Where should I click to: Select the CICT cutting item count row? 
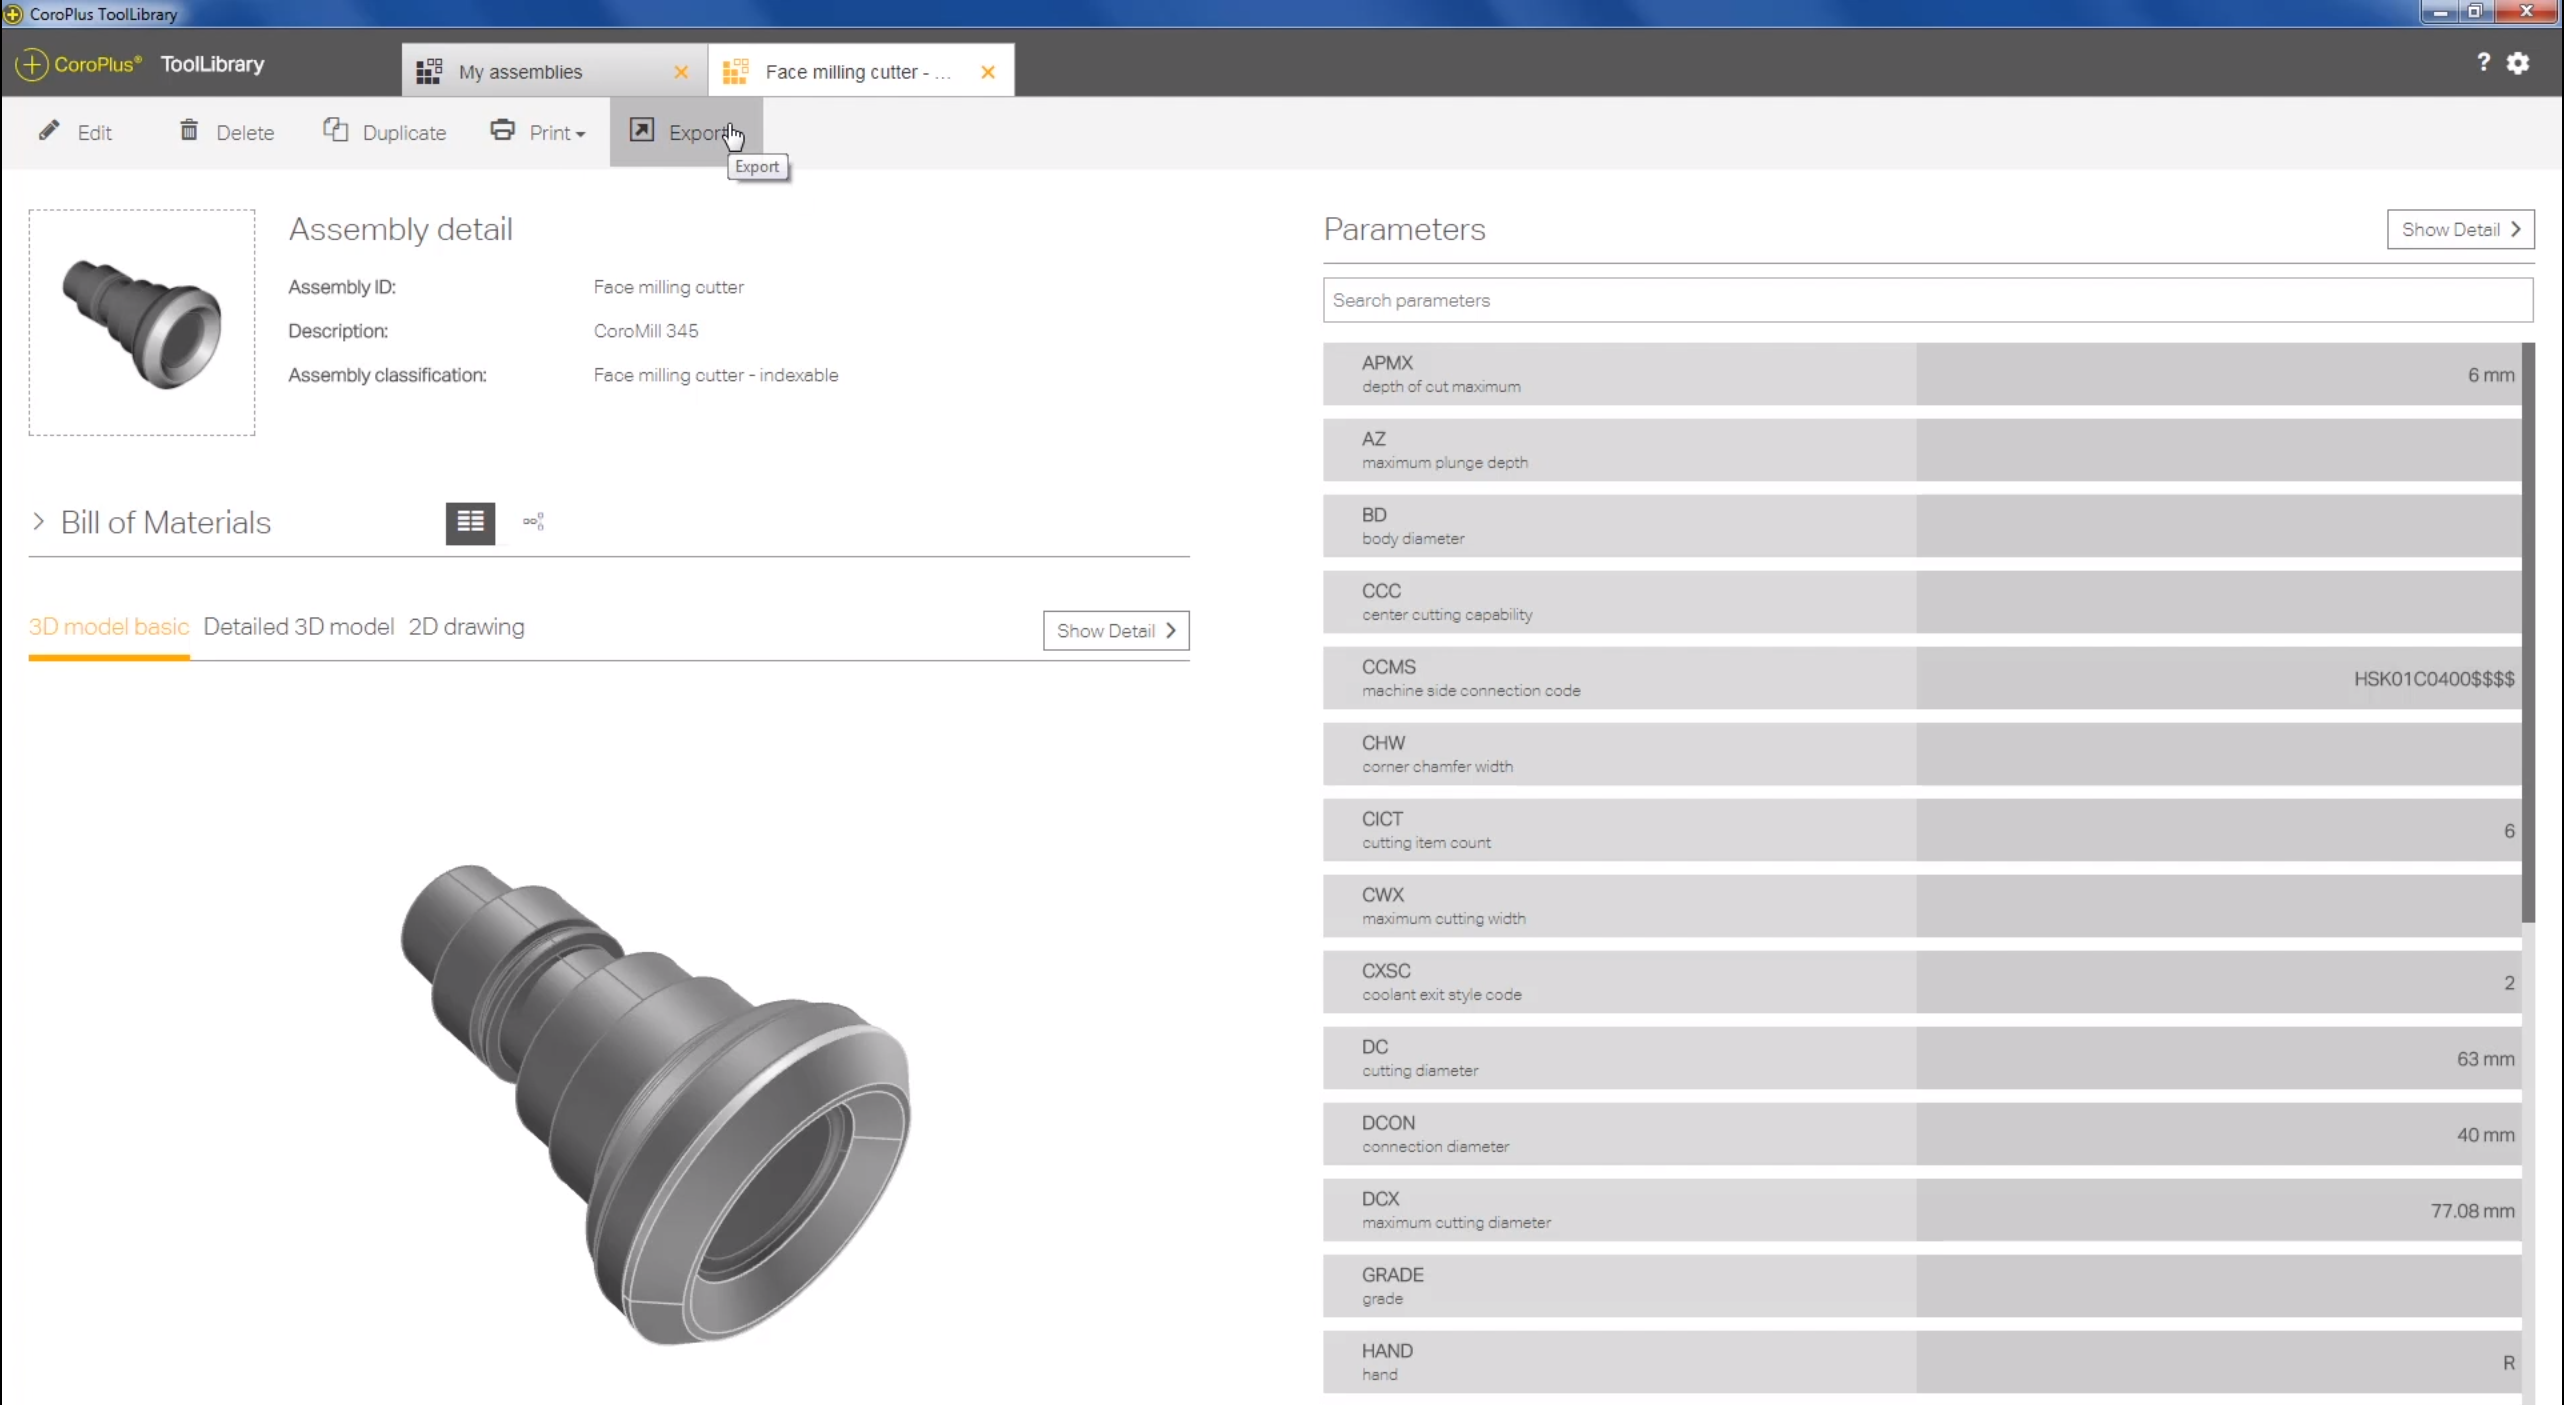click(x=1921, y=830)
